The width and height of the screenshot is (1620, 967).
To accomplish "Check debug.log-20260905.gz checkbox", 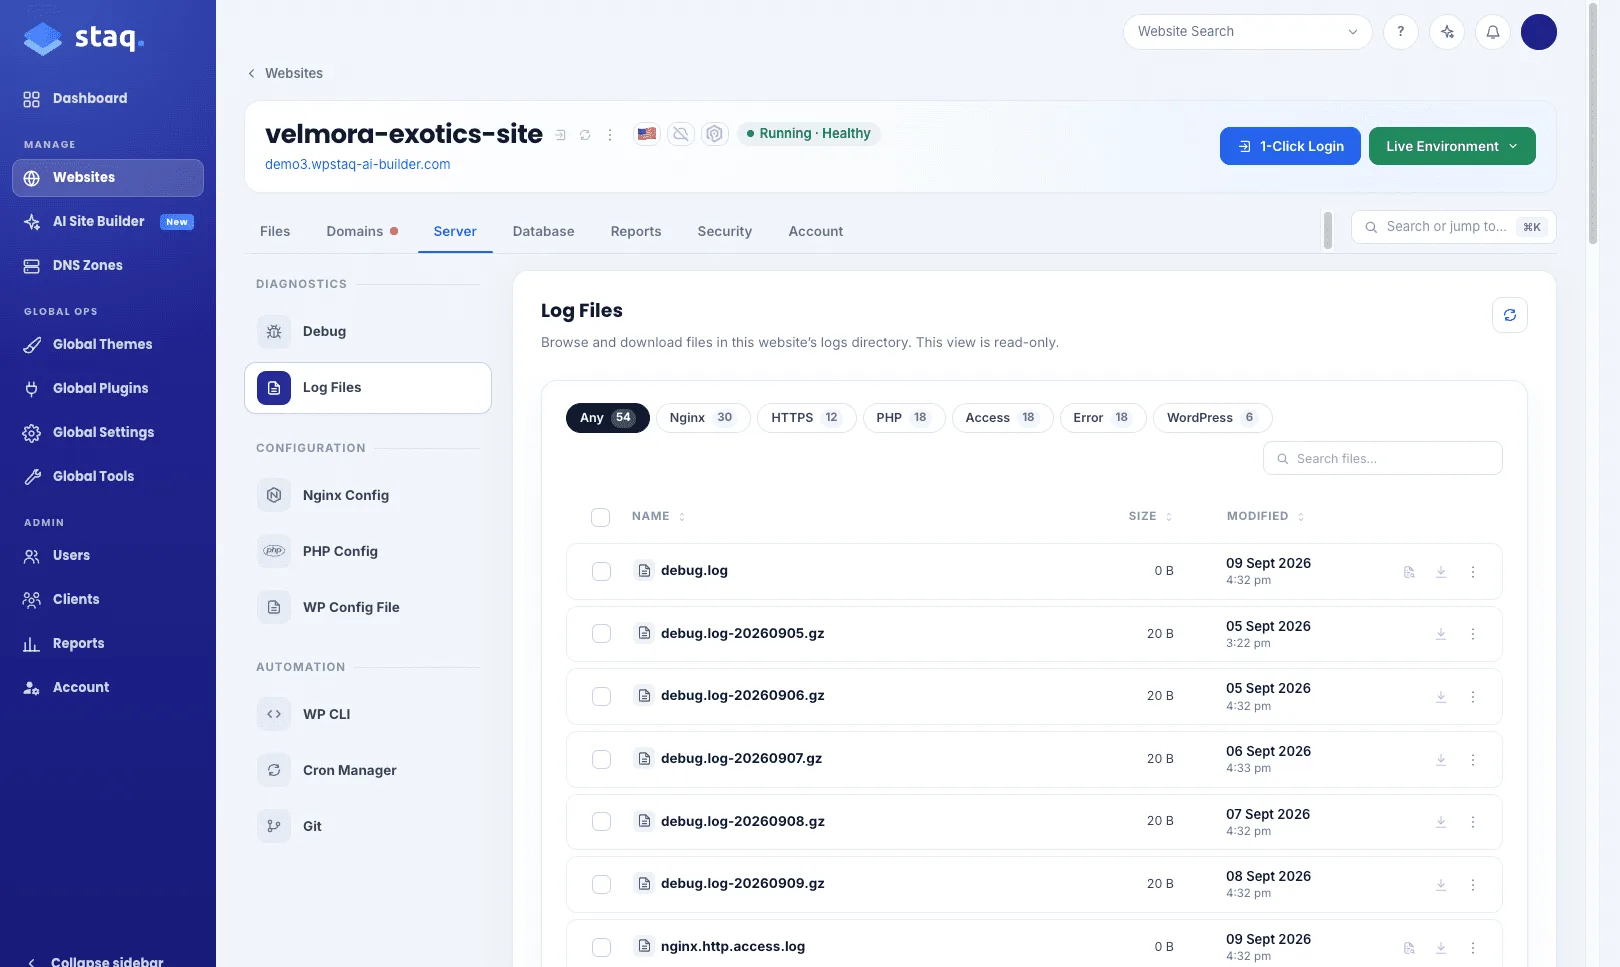I will coord(601,634).
